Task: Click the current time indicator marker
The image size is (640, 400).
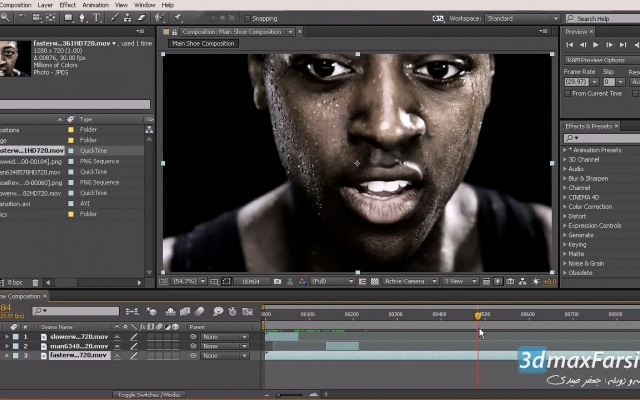Action: 478,316
